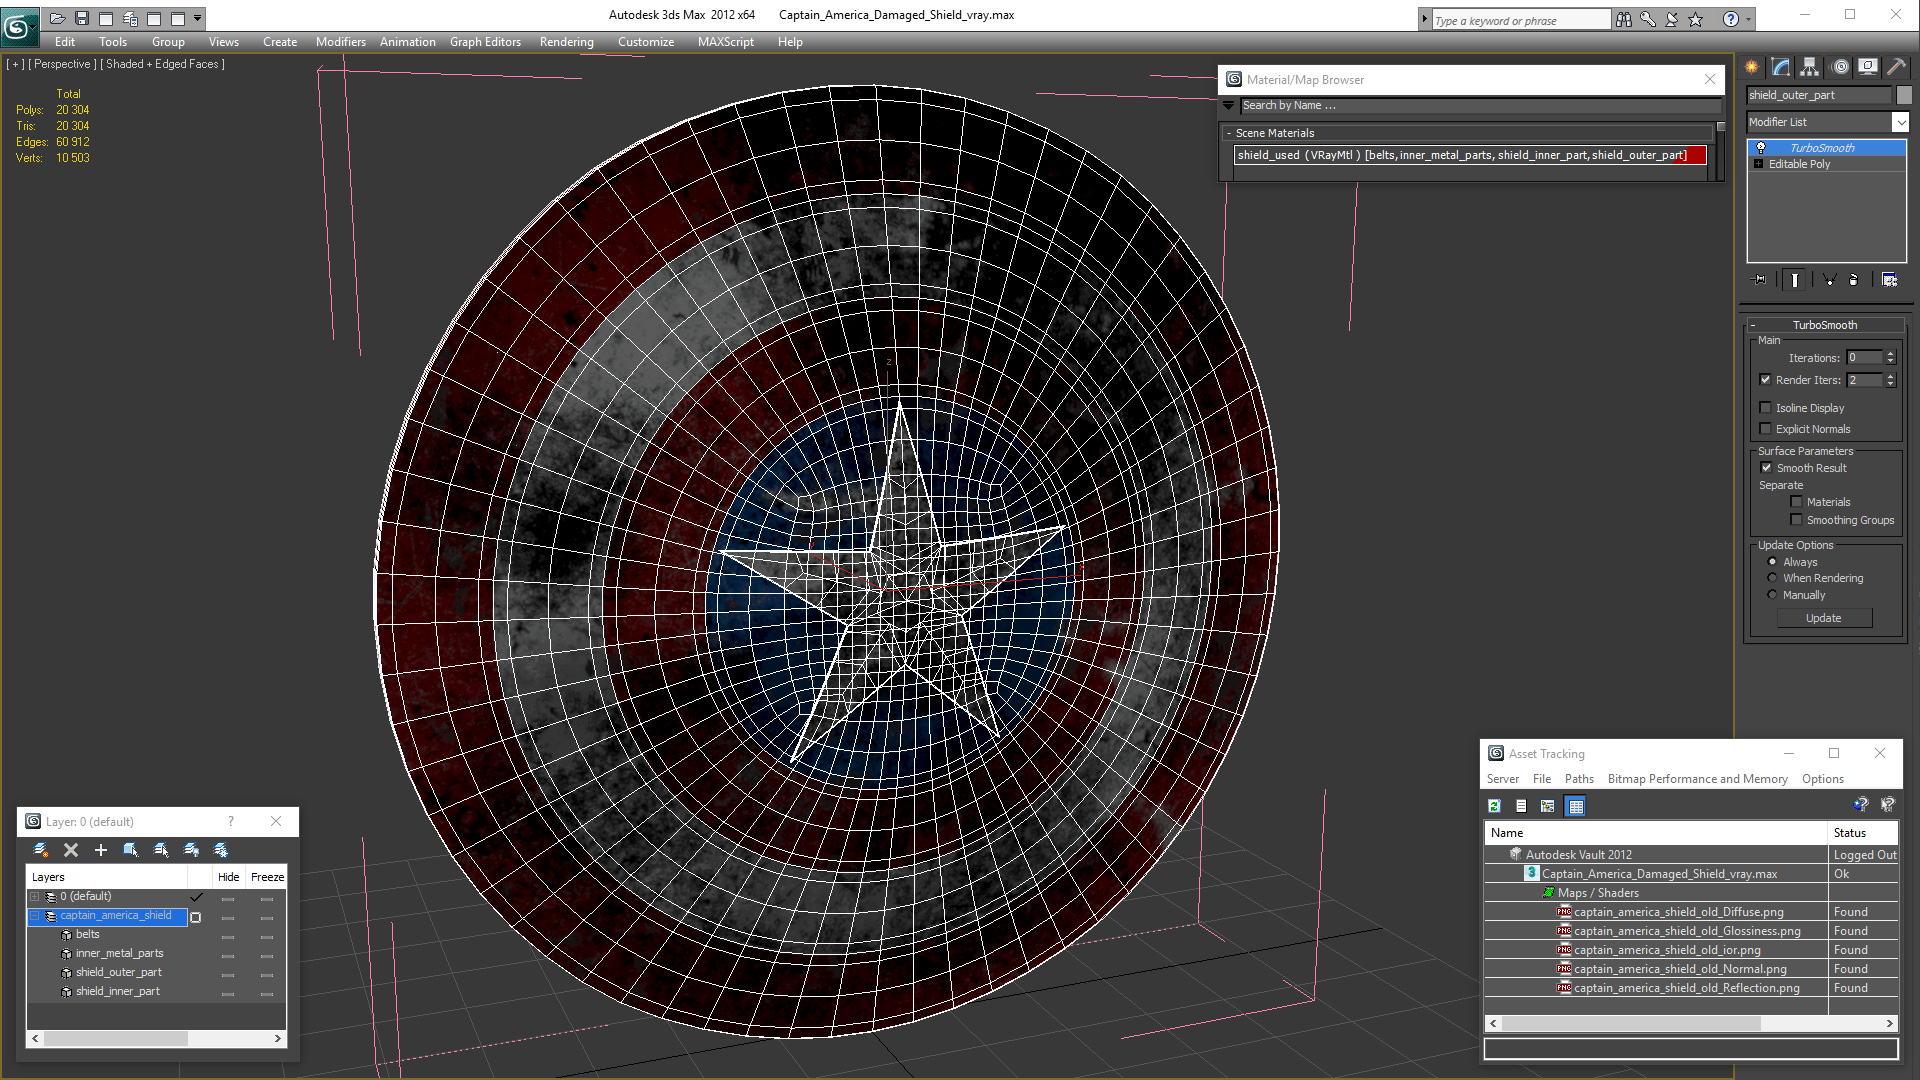1920x1080 pixels.
Task: Expand Editable Poly in modifier stack
Action: [x=1758, y=164]
